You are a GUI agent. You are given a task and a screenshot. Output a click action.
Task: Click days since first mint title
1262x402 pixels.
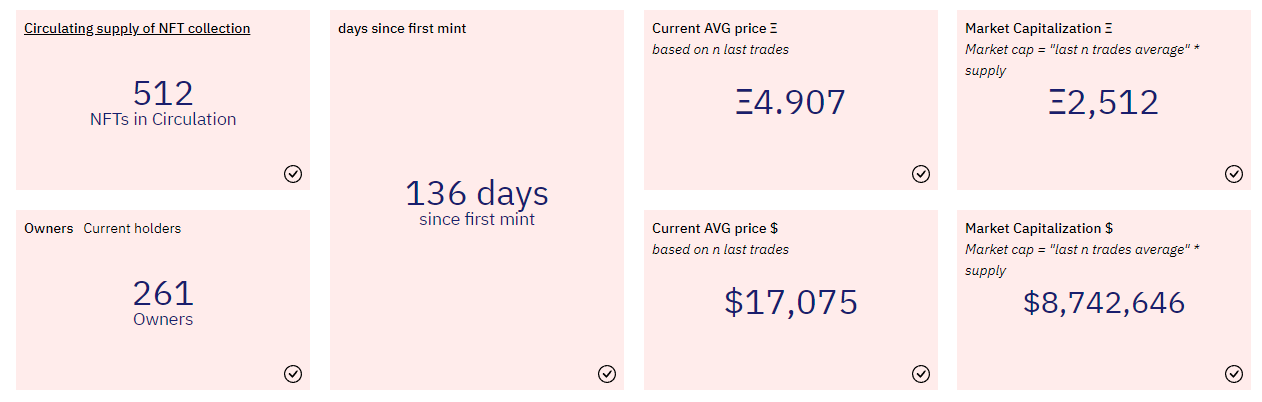(x=402, y=28)
